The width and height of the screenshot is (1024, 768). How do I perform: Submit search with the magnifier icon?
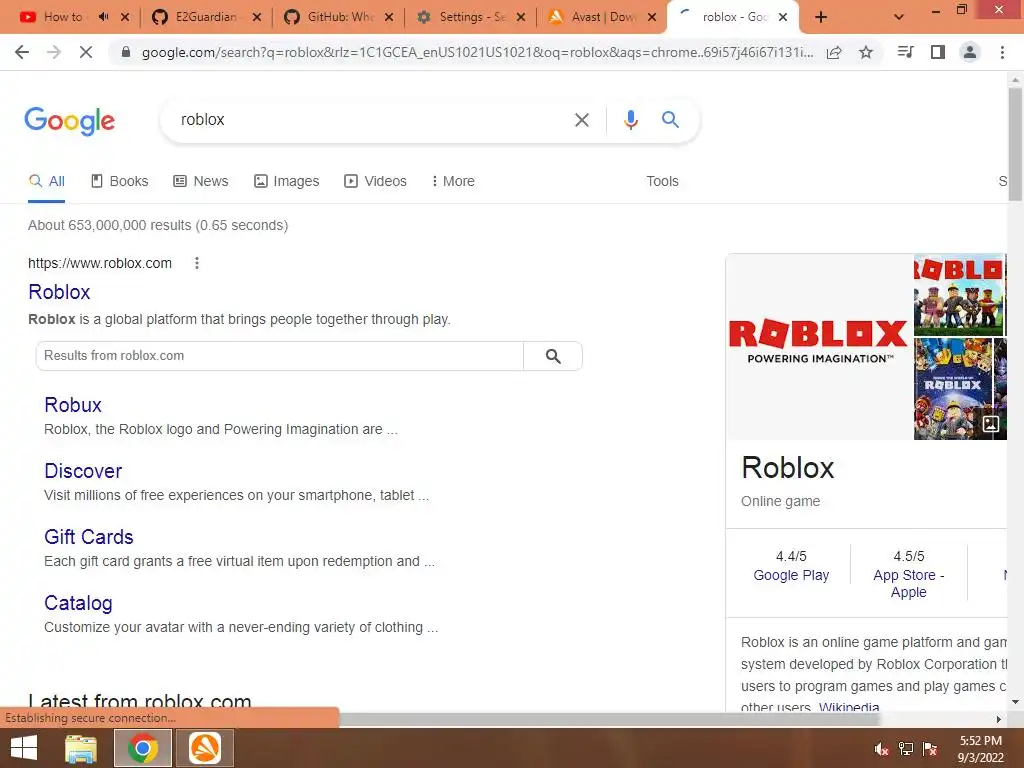[670, 120]
